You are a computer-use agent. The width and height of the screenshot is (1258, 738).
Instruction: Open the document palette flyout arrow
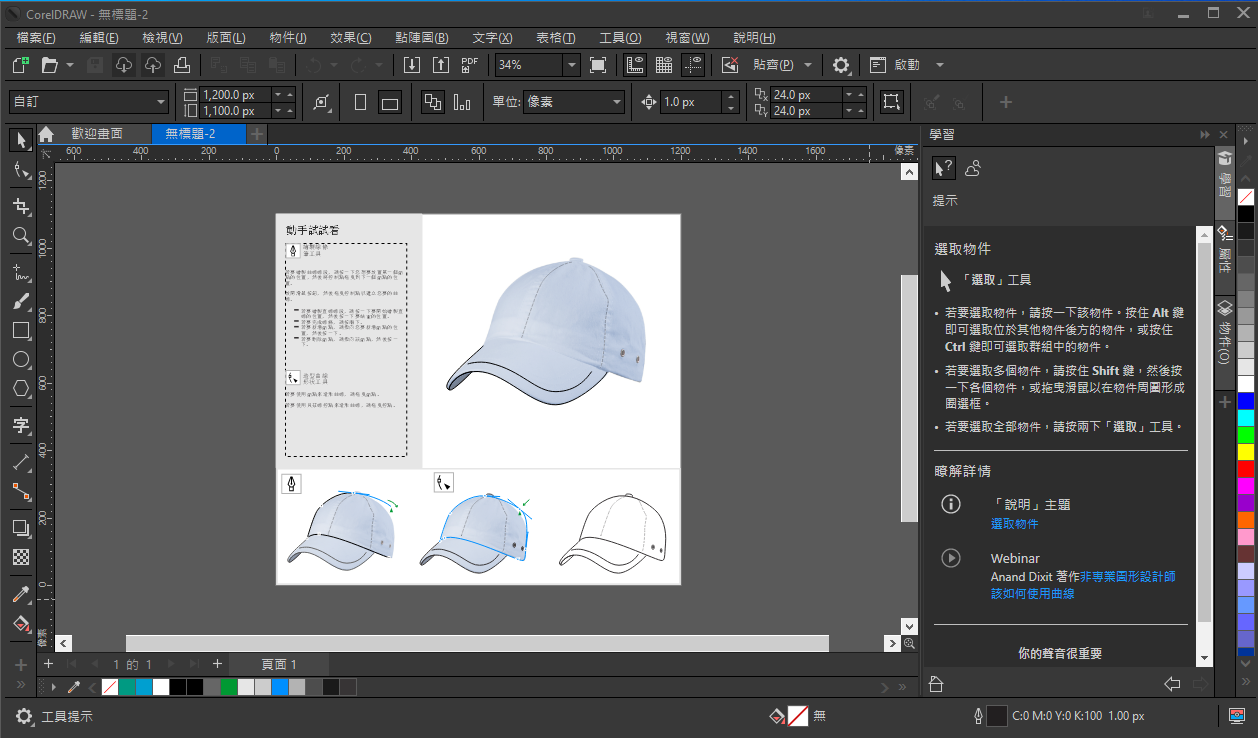[x=53, y=687]
